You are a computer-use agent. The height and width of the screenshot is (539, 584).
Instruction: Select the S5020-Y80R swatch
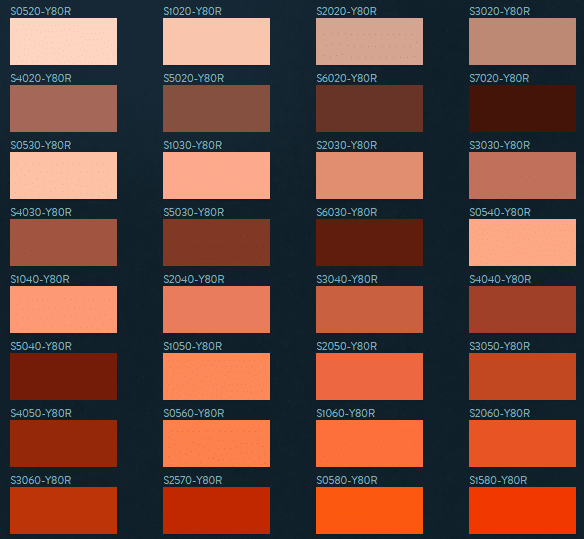coord(216,108)
